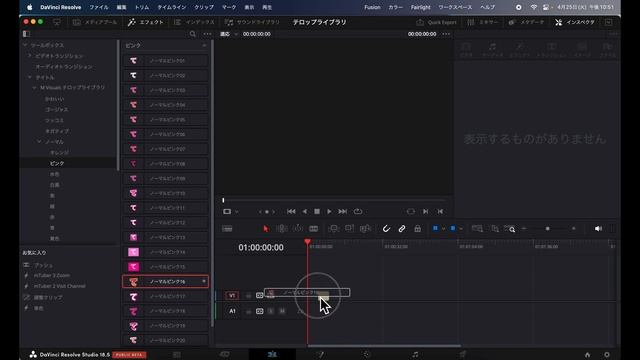Click the Overwrite Clip icon
The width and height of the screenshot is (640, 360).
pyautogui.click(x=349, y=229)
